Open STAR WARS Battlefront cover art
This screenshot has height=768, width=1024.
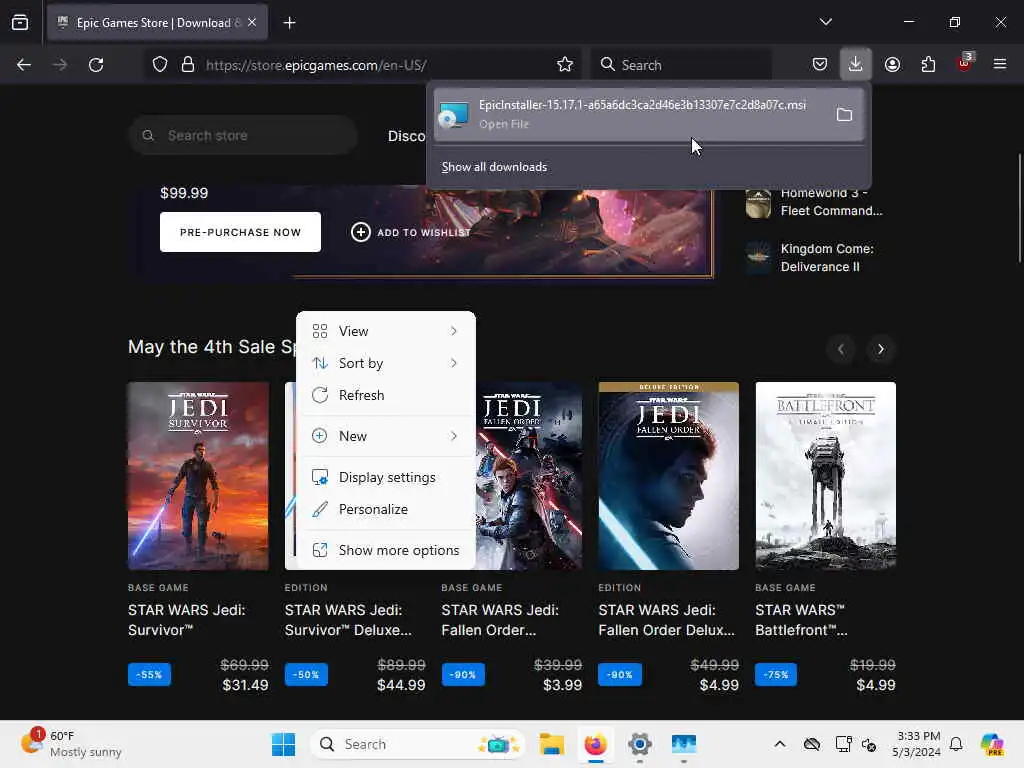(825, 476)
